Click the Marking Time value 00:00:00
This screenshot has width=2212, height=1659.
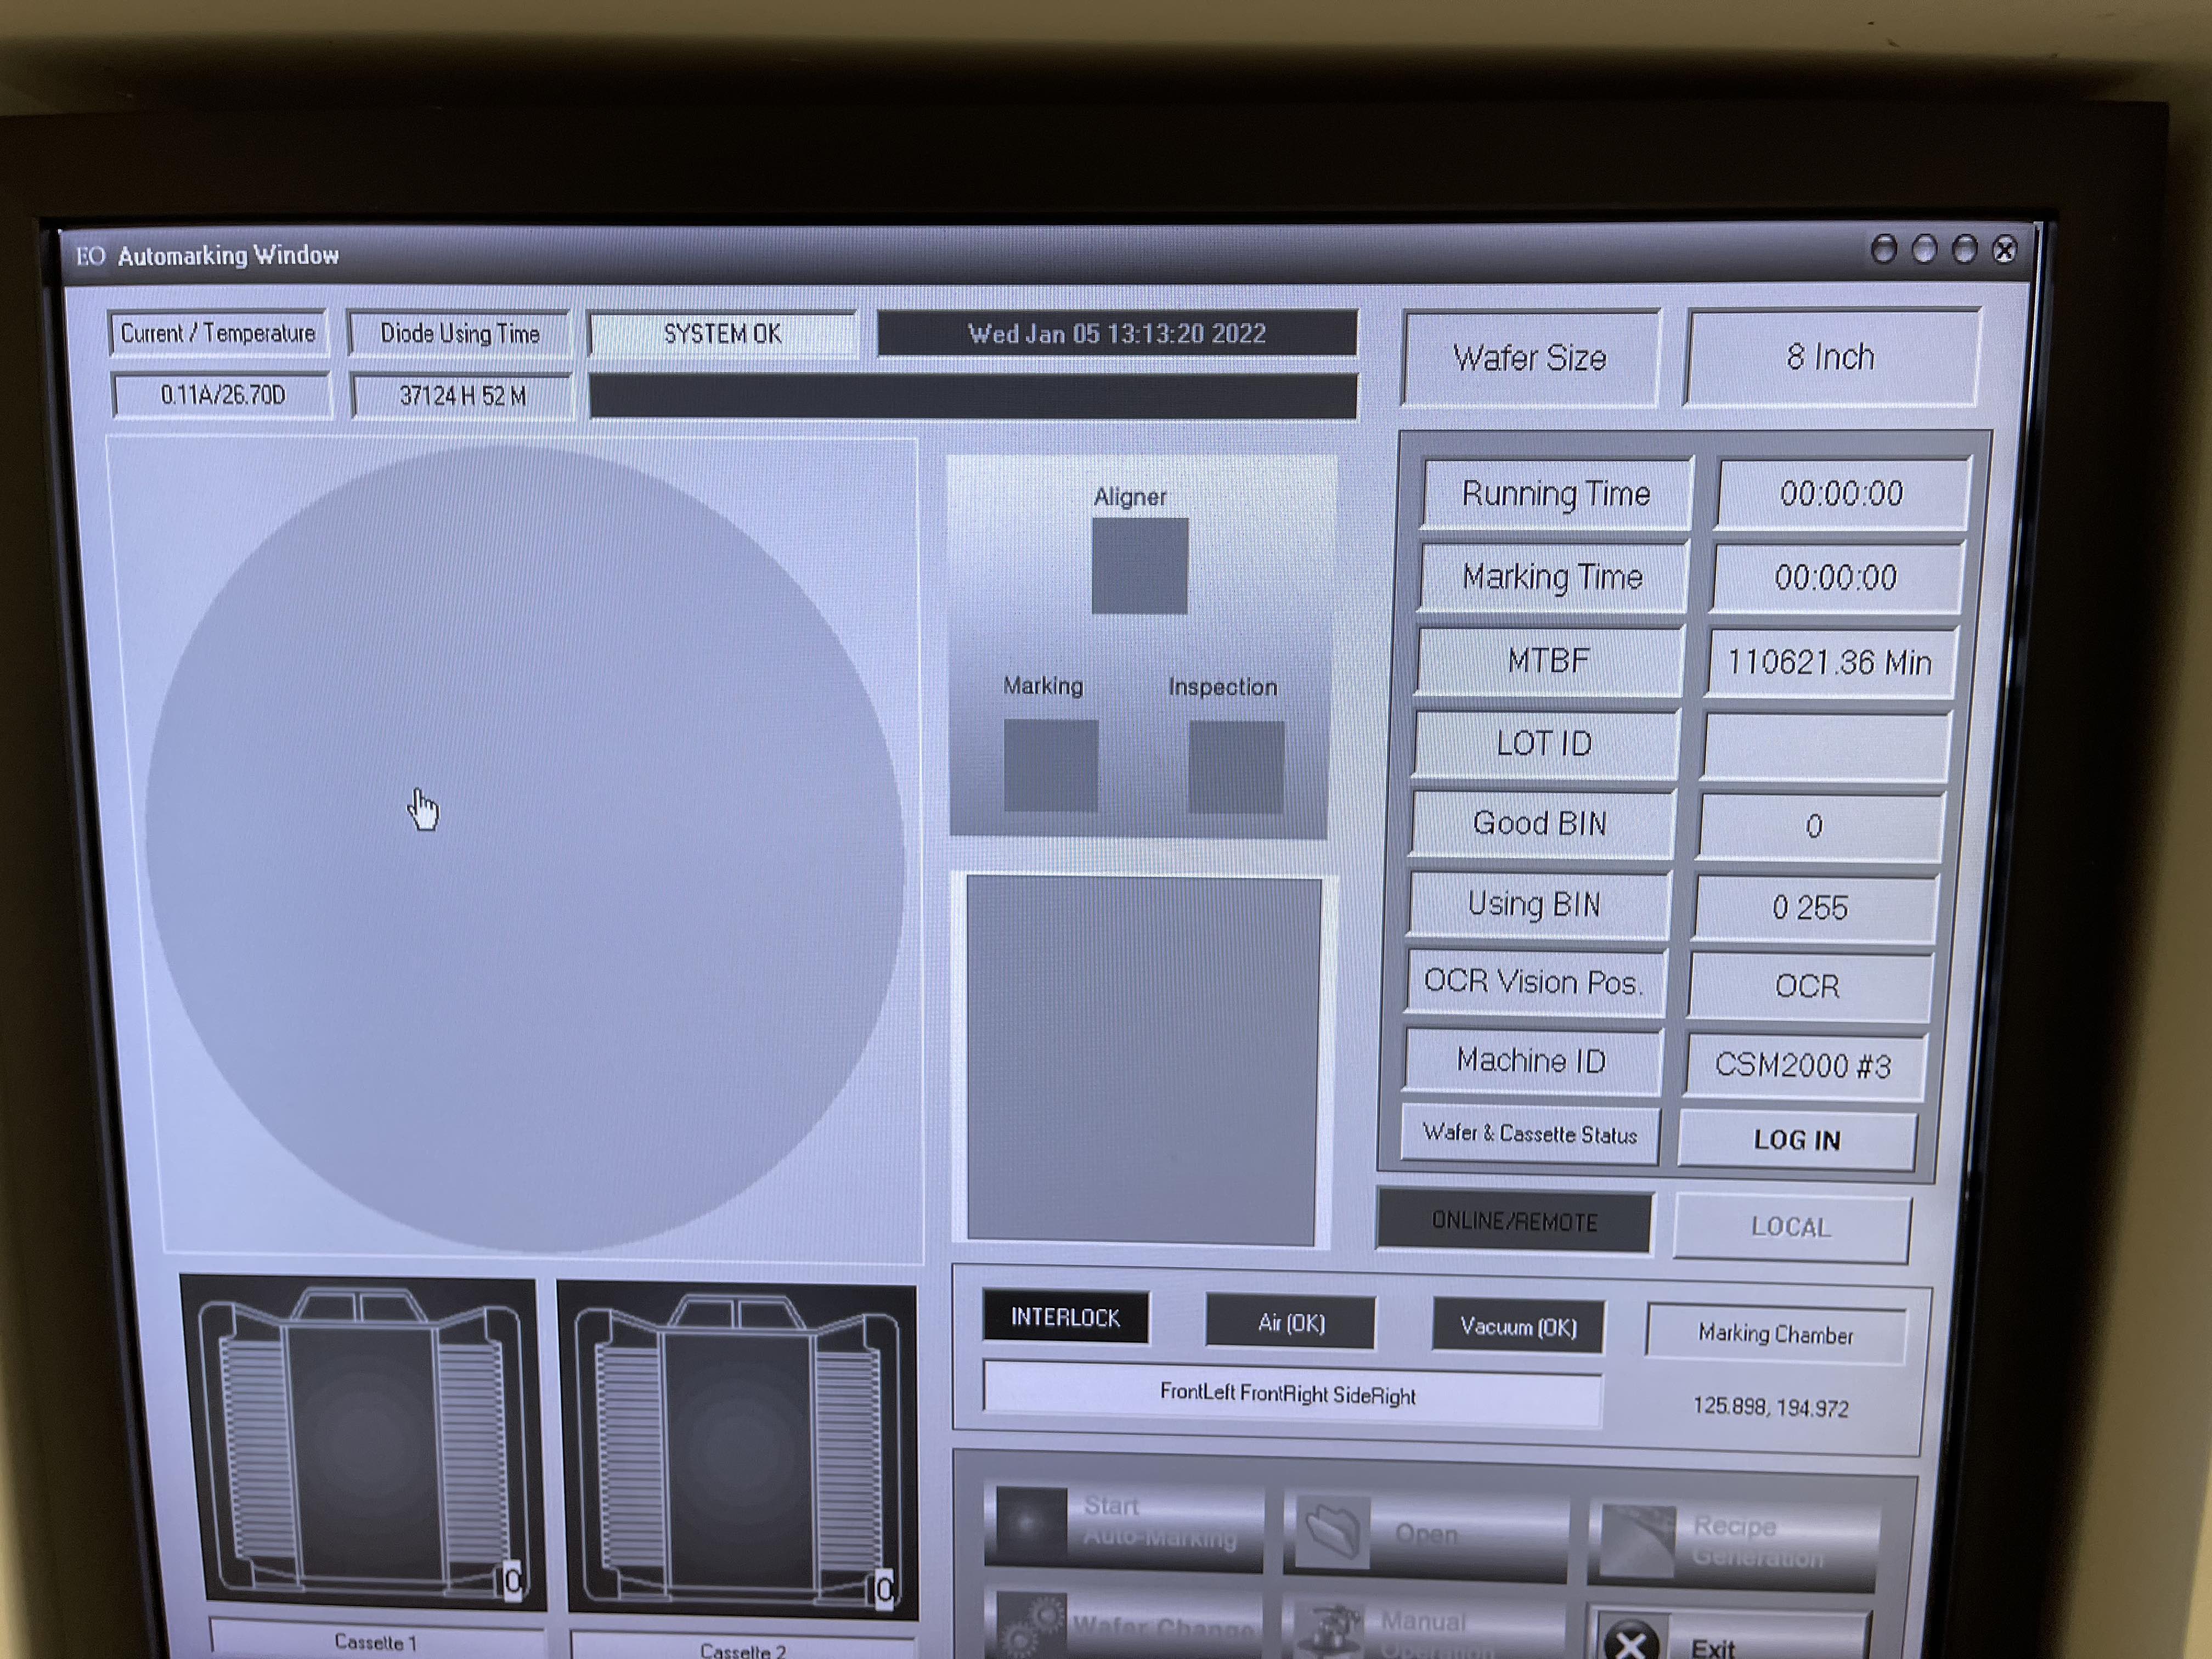point(1836,578)
